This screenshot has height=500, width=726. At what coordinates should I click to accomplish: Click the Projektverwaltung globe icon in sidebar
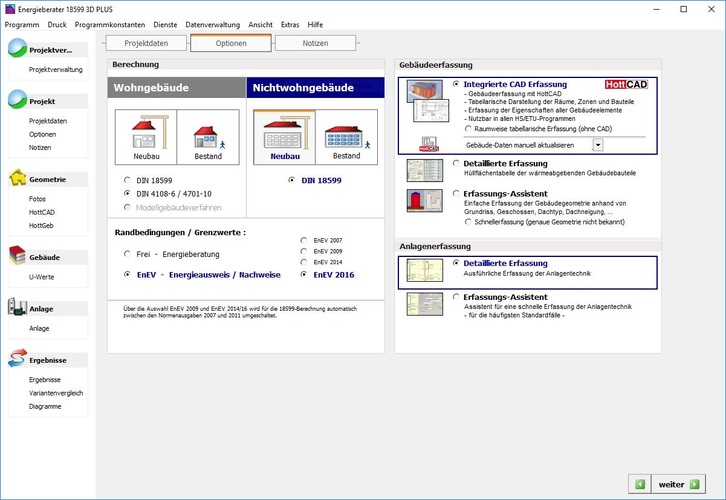pos(17,49)
